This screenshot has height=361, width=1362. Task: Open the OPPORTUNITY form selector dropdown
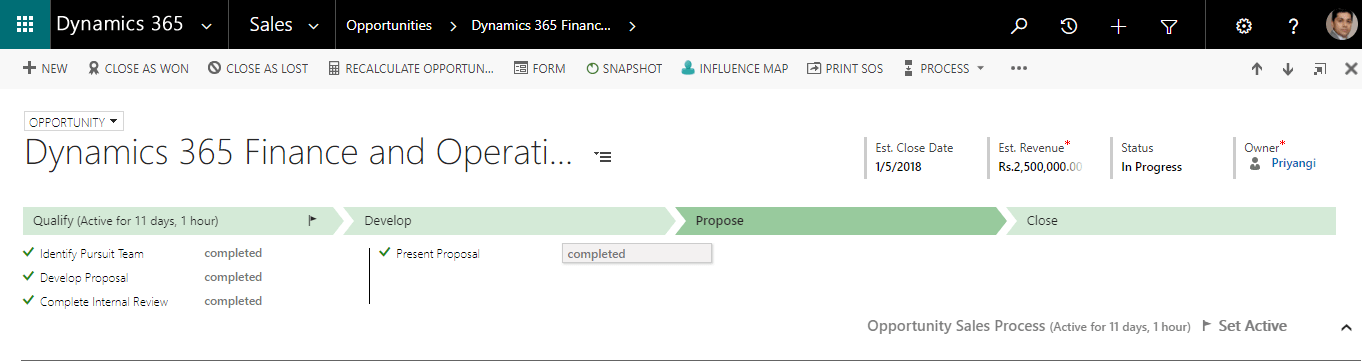[73, 122]
